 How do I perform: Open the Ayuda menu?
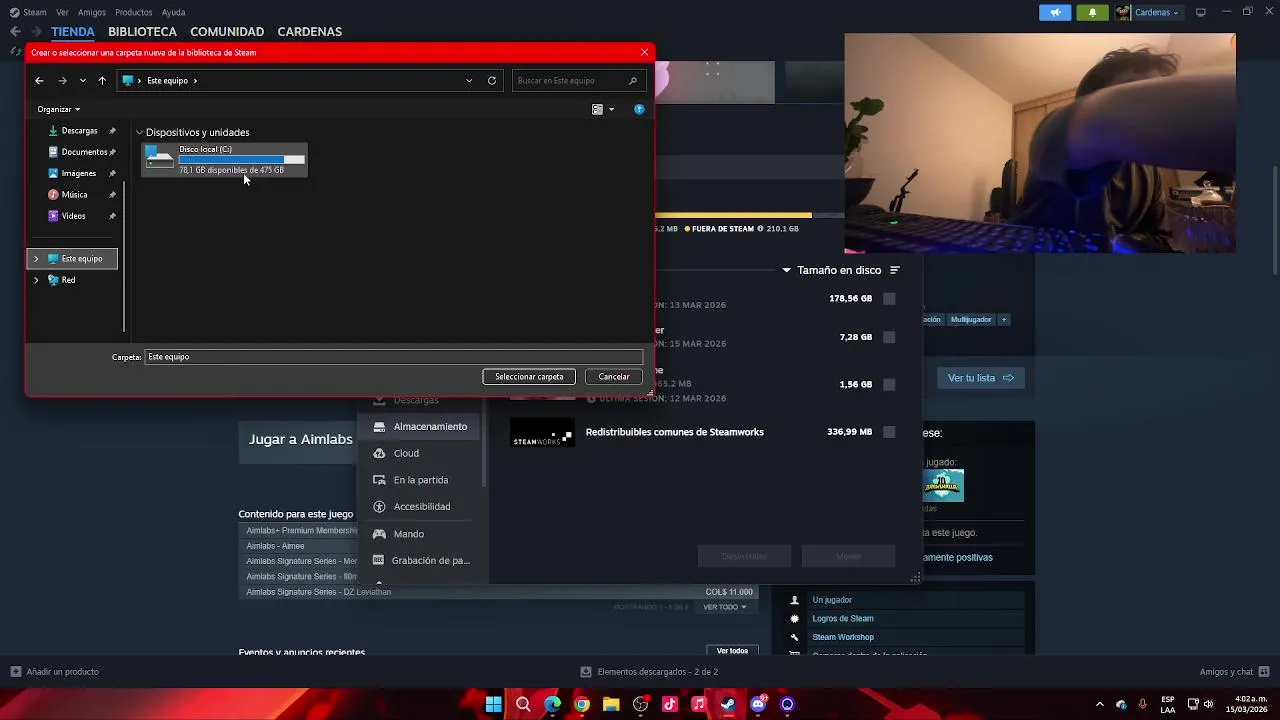[x=173, y=12]
